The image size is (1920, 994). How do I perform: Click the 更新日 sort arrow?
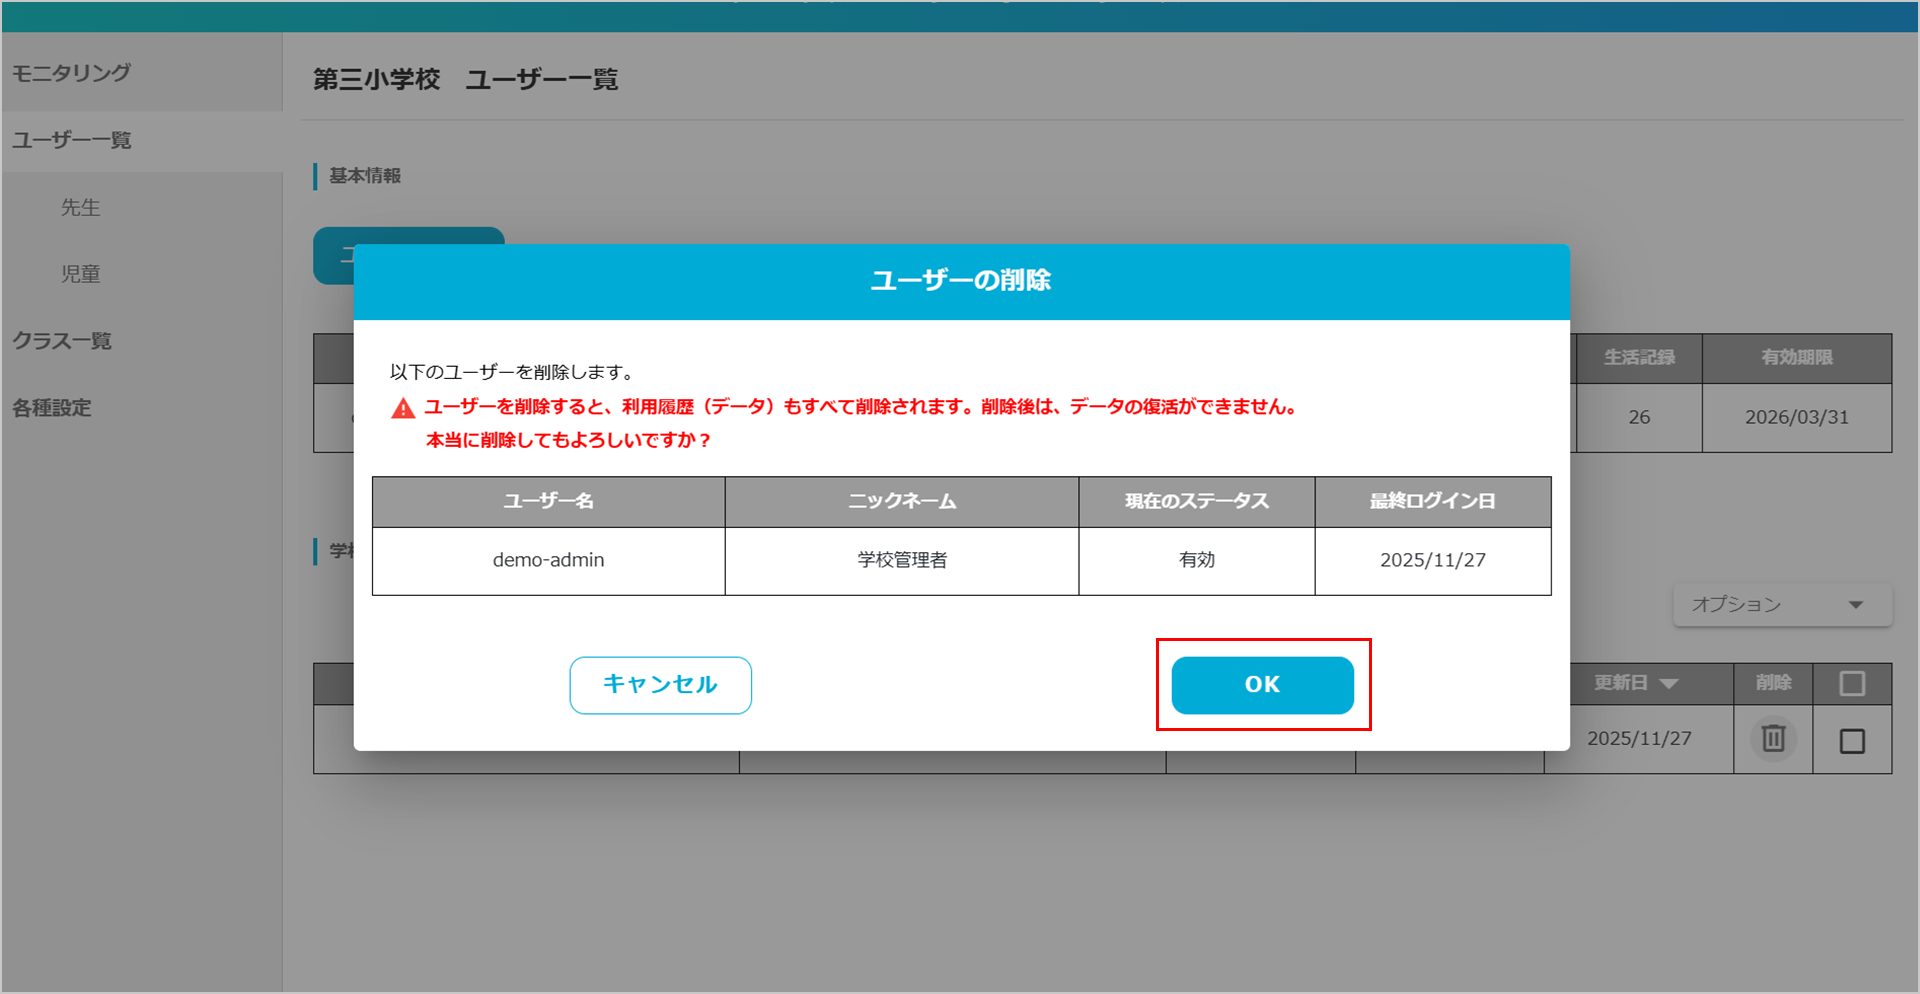[1668, 684]
